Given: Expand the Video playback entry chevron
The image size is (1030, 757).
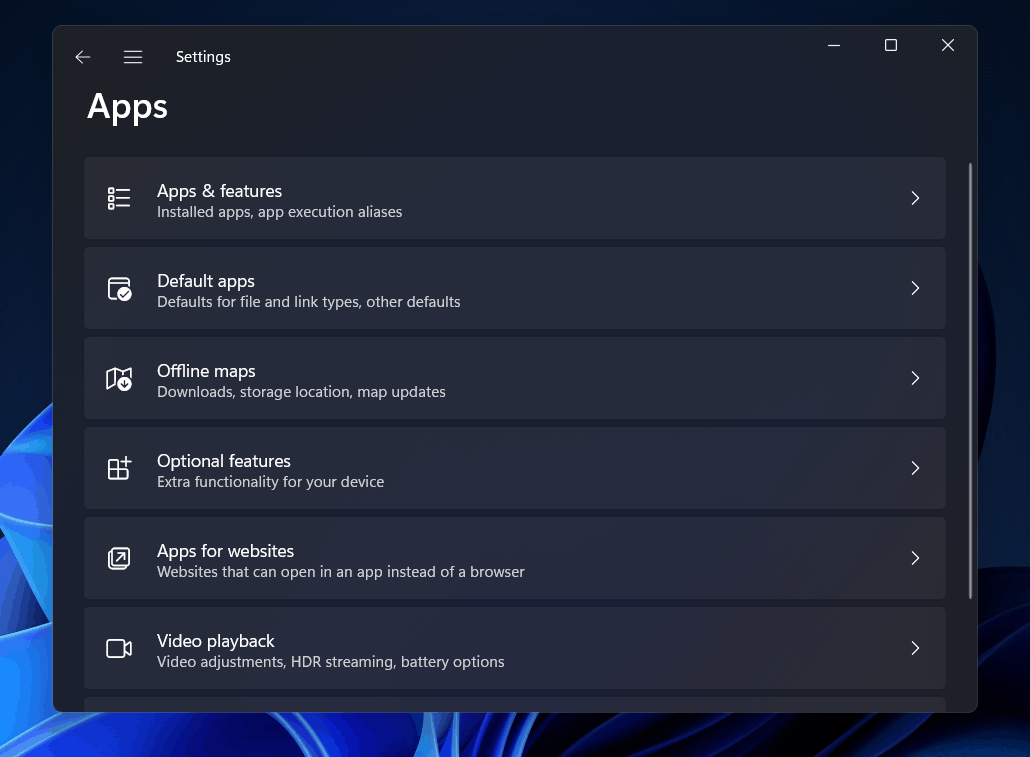Looking at the screenshot, I should click(915, 648).
